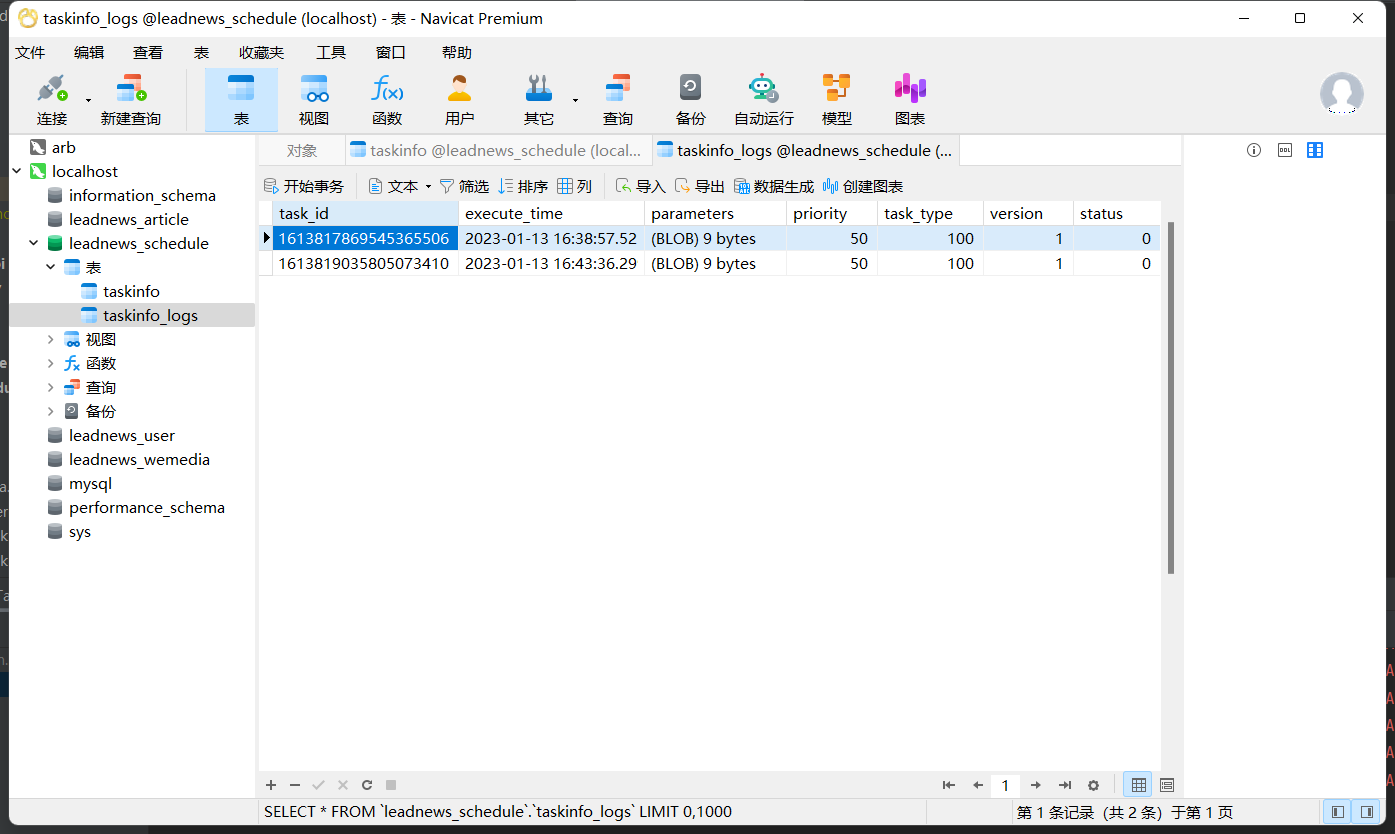Click the 导入 import button
The image size is (1395, 834).
pos(640,186)
